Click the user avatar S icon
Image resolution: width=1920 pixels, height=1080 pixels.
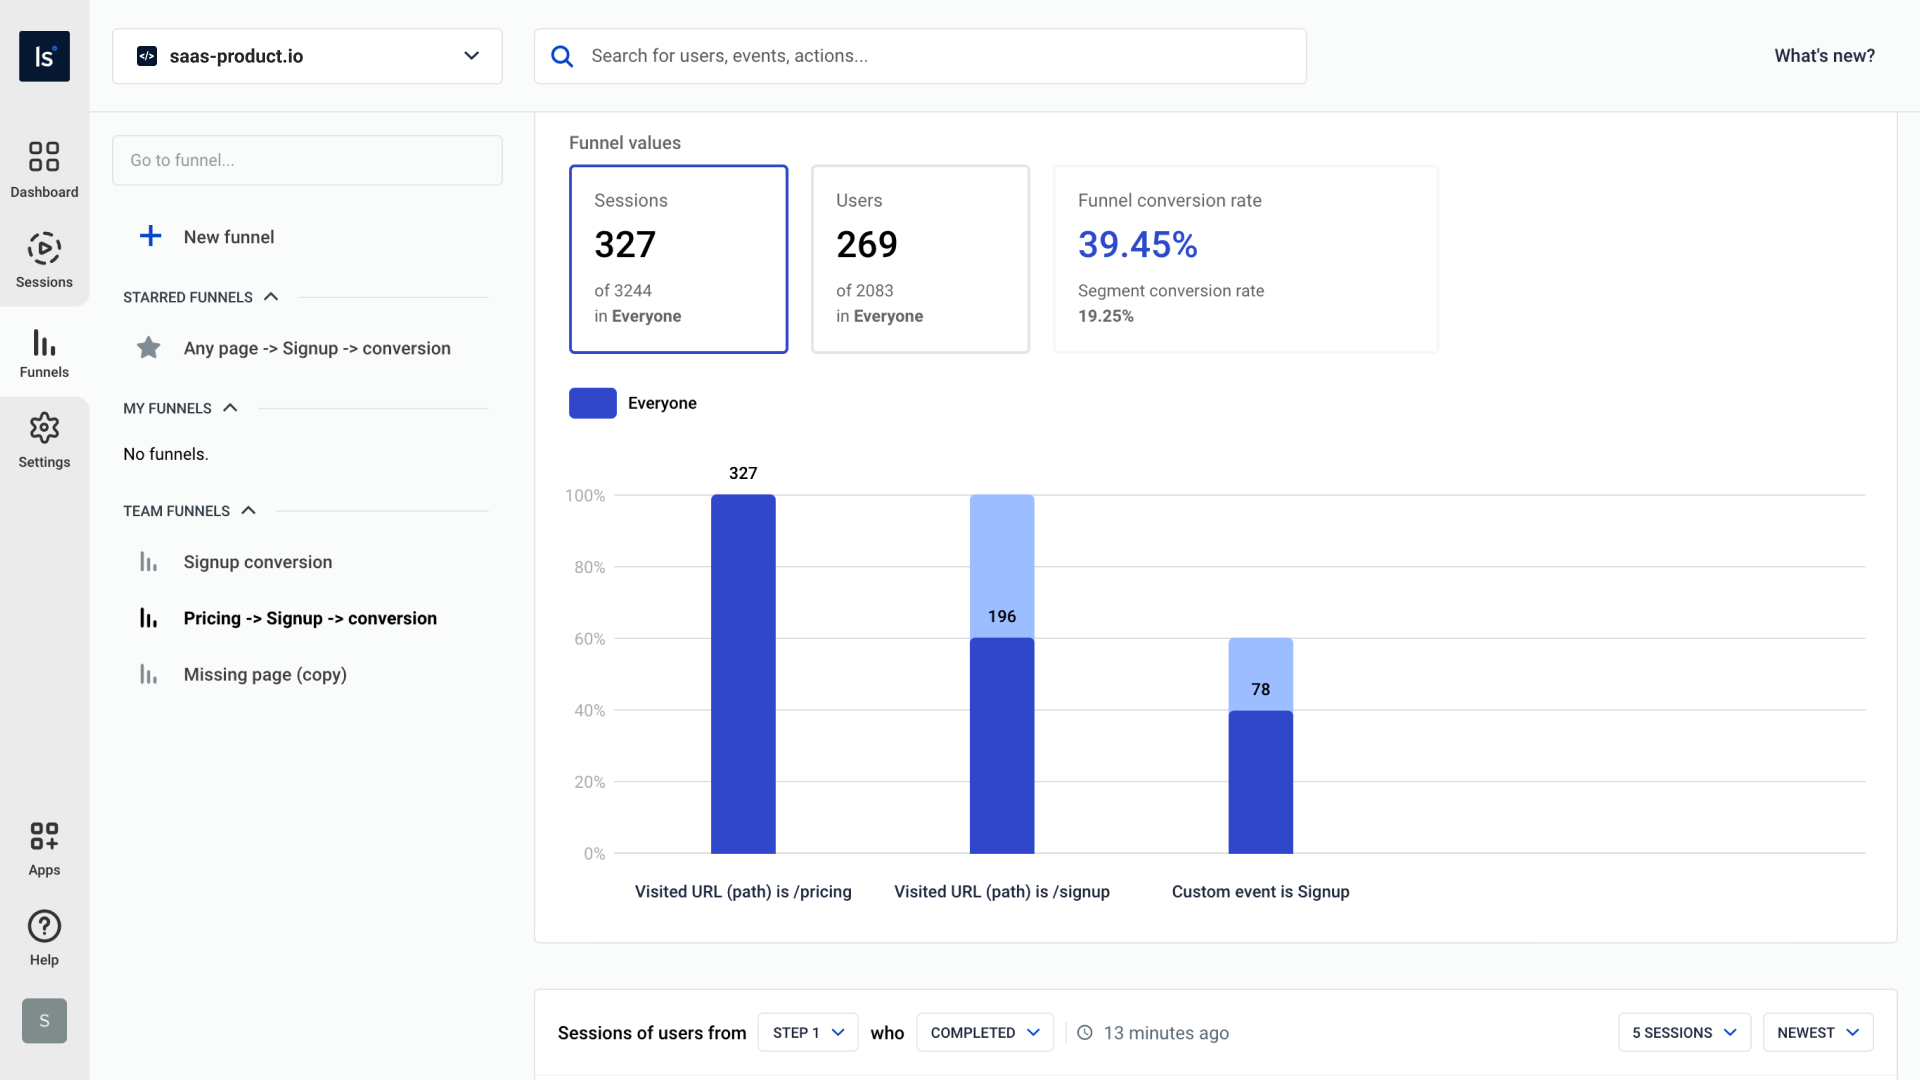pos(44,1021)
